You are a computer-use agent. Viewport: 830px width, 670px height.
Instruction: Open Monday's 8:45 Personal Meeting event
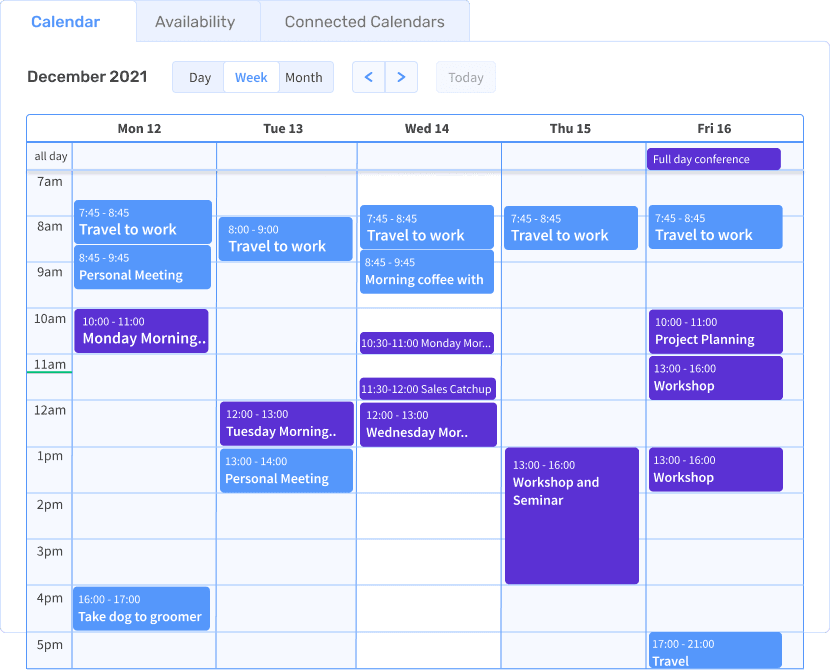[142, 267]
